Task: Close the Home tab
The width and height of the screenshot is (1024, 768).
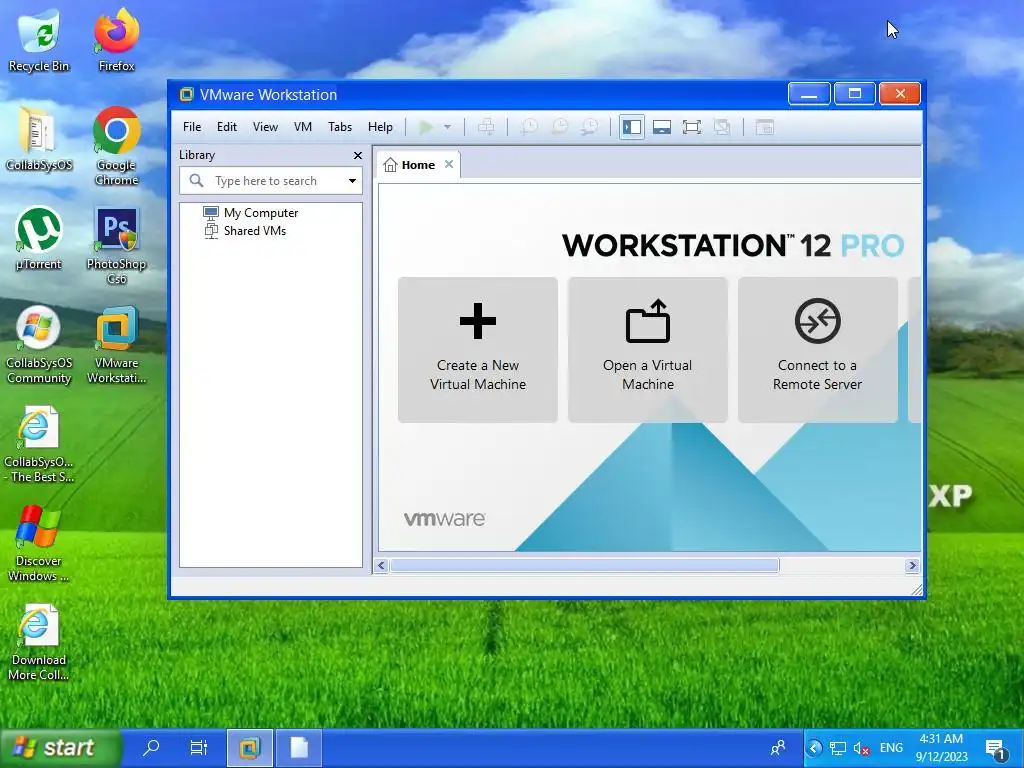Action: 449,165
